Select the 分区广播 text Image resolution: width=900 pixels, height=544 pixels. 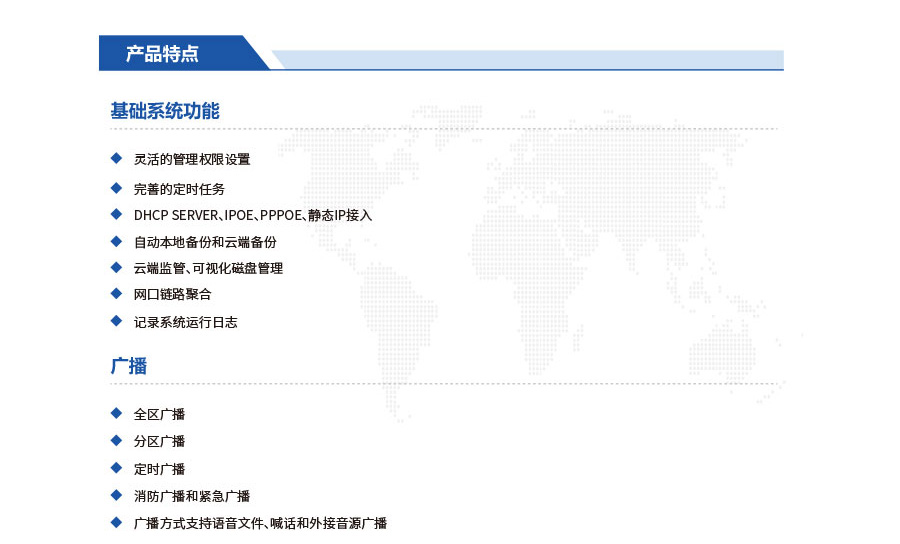pyautogui.click(x=160, y=442)
